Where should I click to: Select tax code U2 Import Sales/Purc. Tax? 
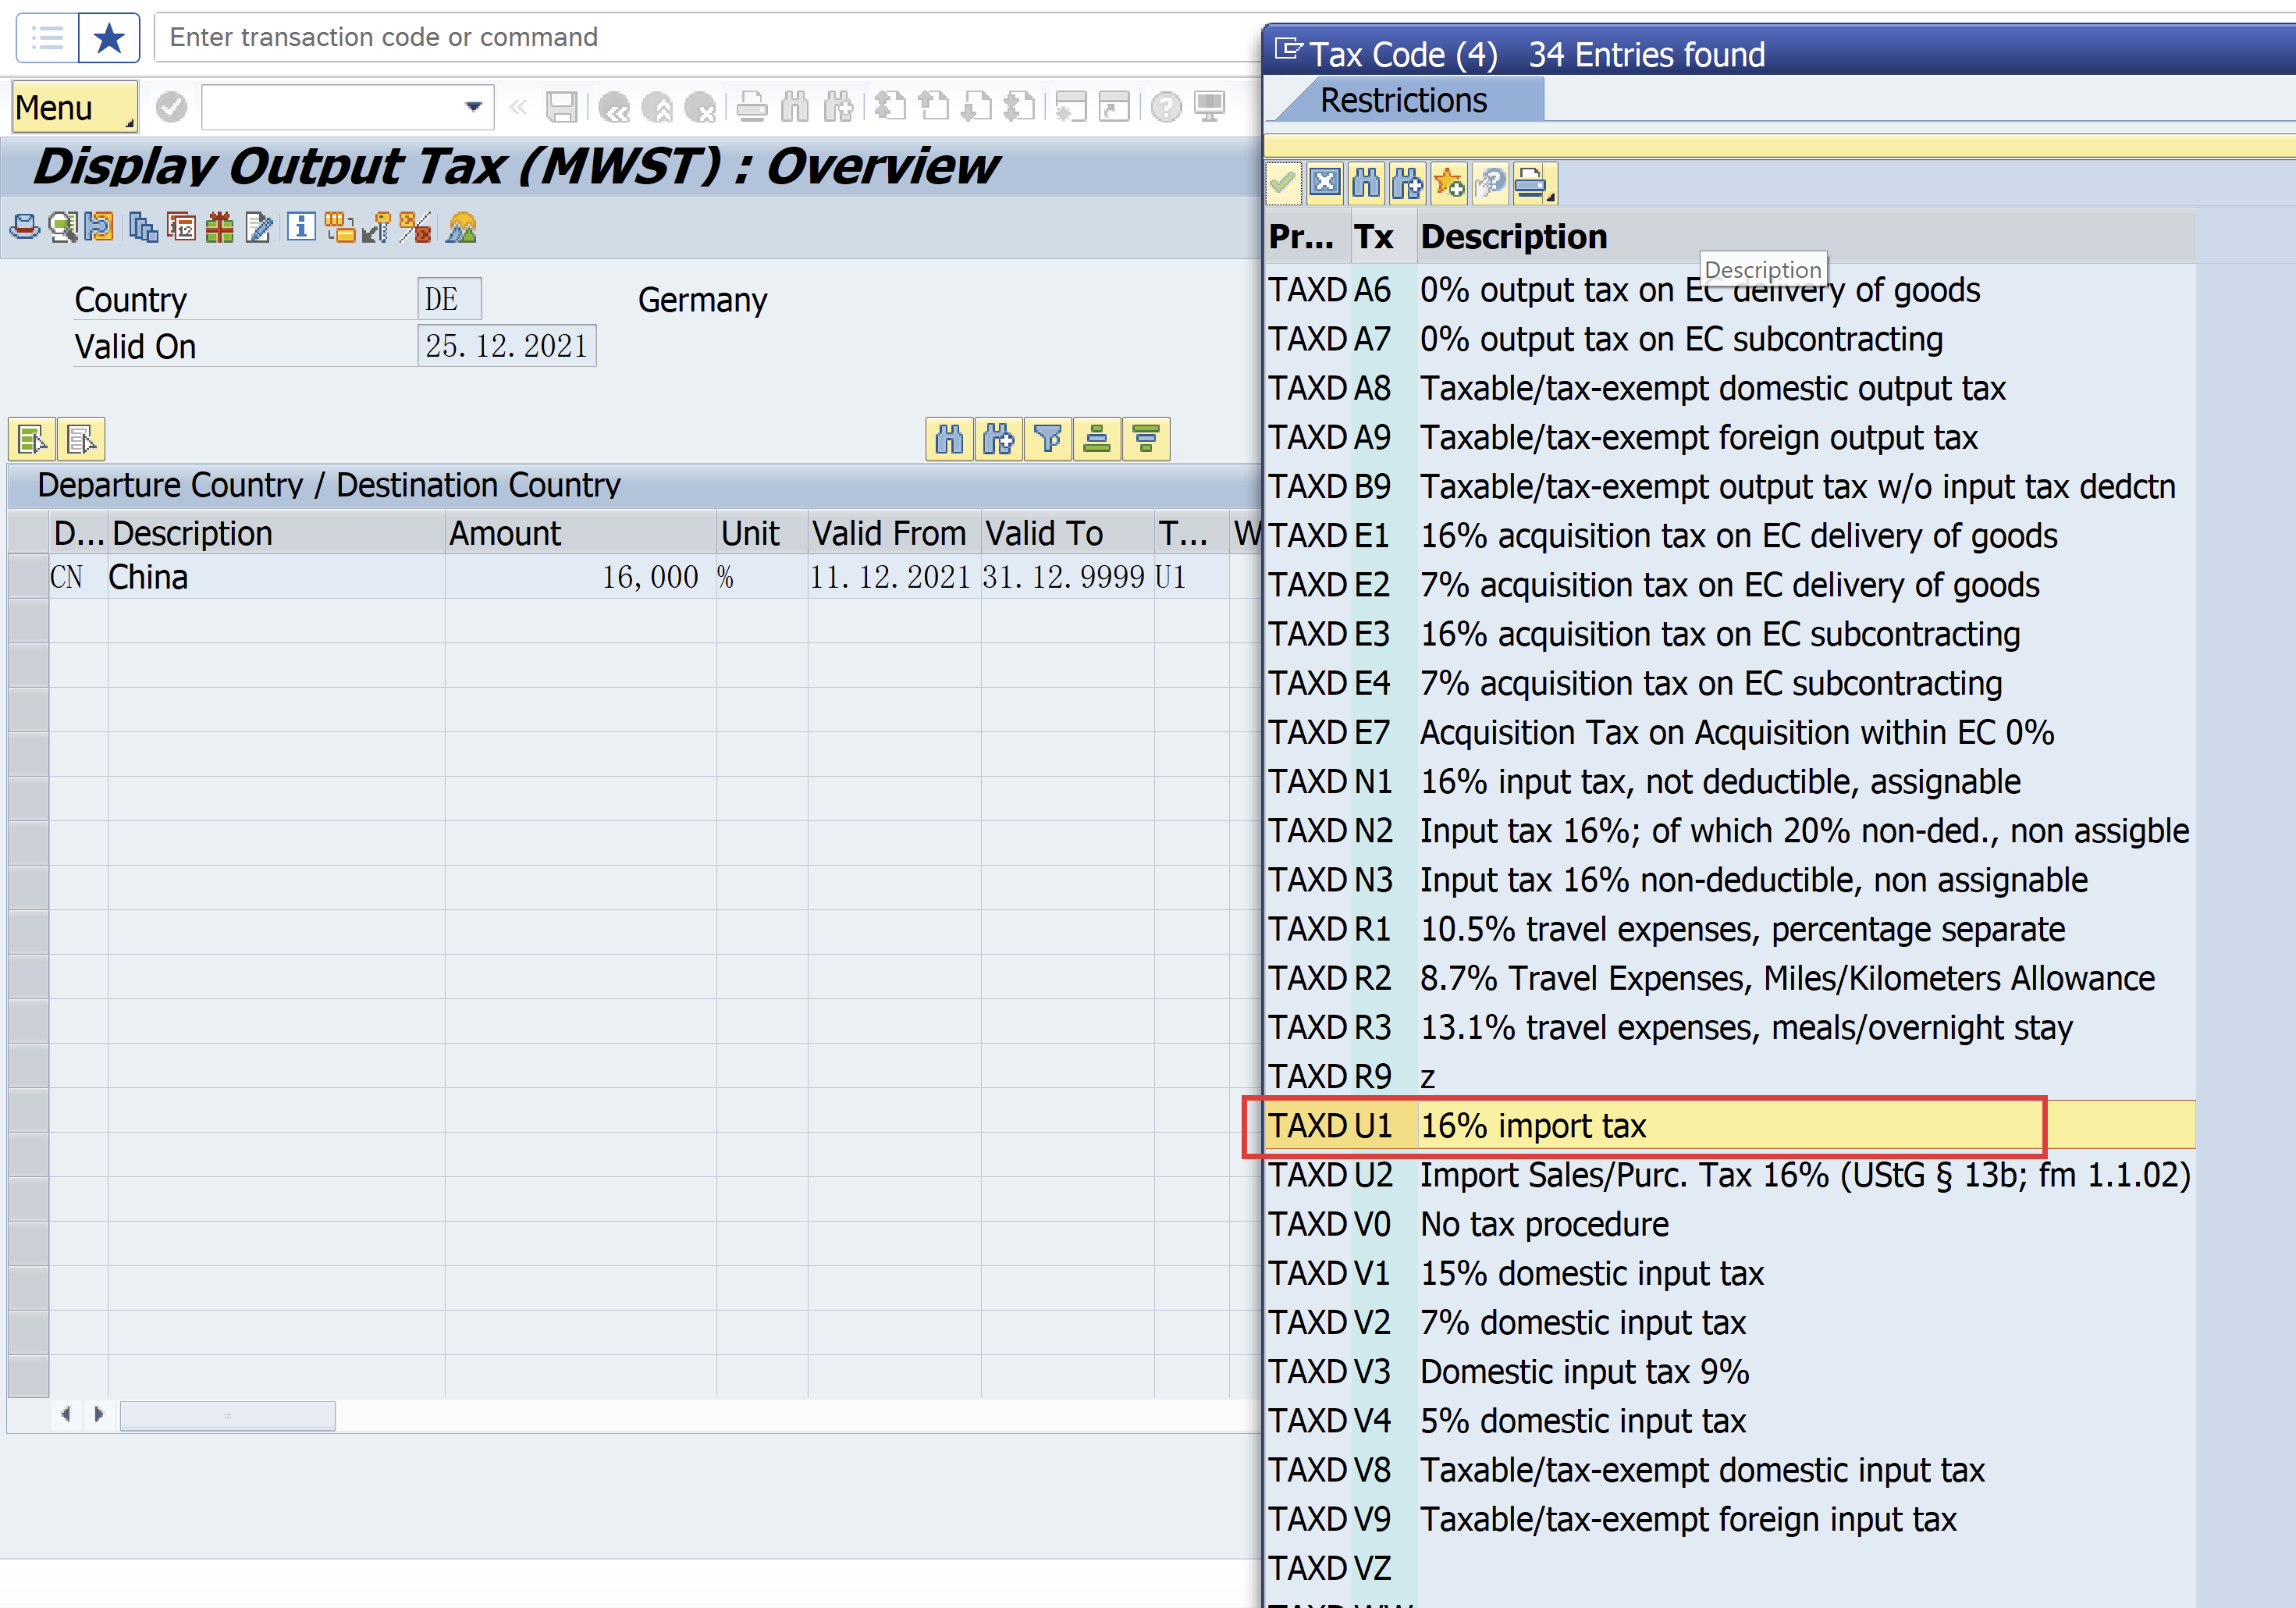[x=1730, y=1175]
